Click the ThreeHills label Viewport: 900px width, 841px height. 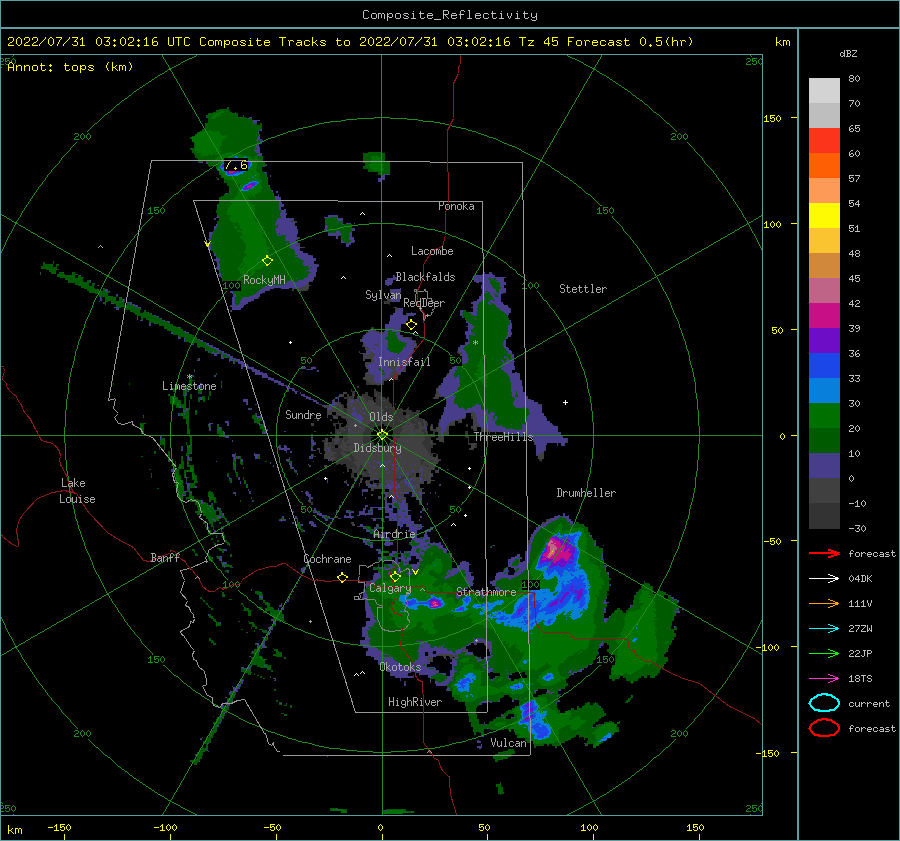click(503, 437)
